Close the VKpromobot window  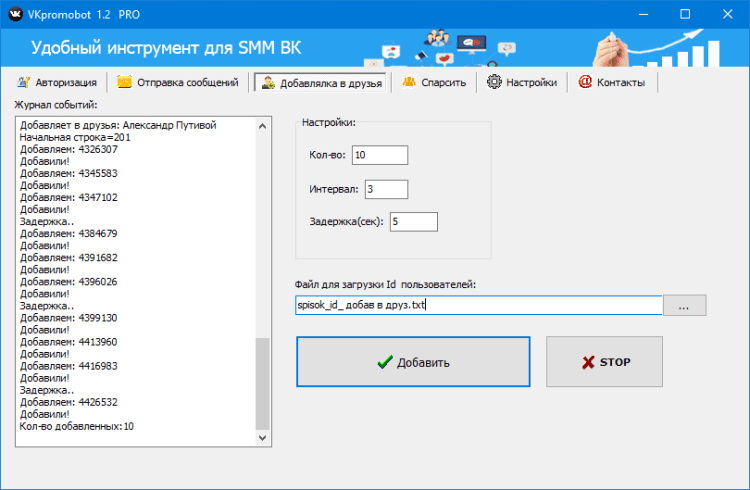(x=728, y=14)
